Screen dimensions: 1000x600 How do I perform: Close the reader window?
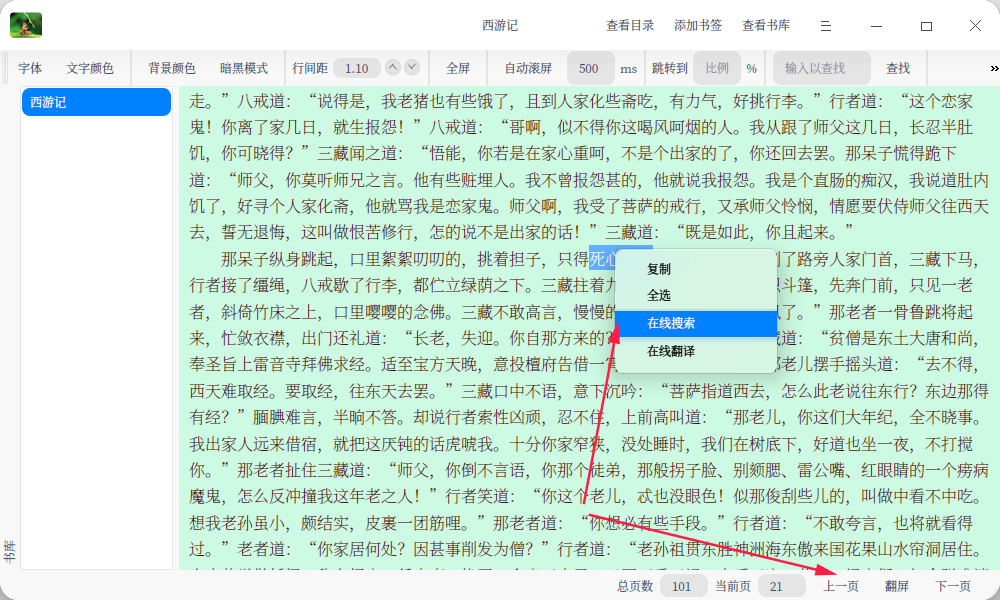pyautogui.click(x=975, y=26)
